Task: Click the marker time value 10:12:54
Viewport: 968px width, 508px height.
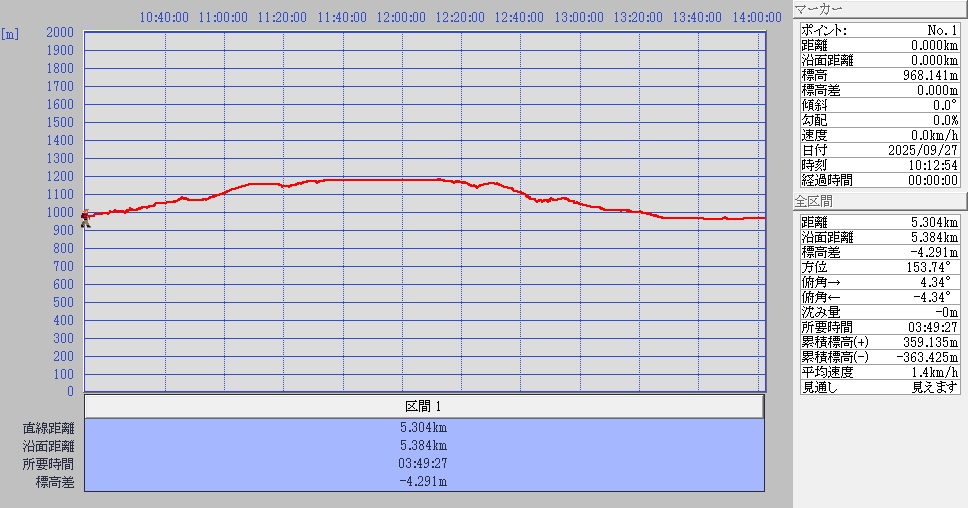Action: coord(931,165)
